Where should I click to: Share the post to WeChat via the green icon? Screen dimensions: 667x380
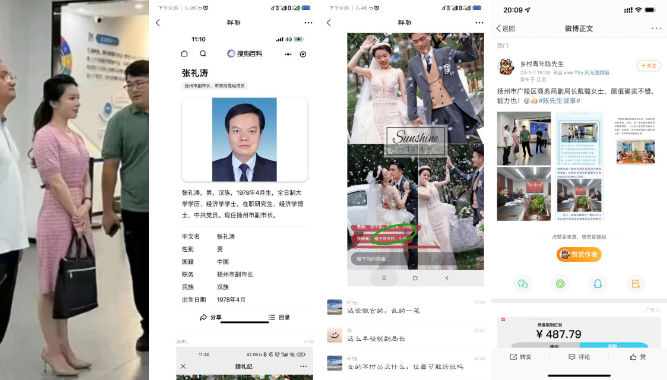click(523, 284)
